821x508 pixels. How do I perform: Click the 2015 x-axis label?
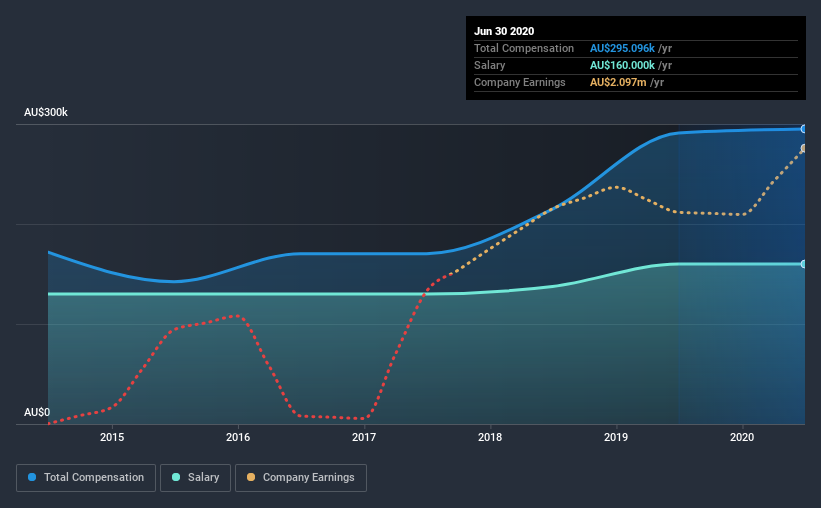[x=112, y=437]
